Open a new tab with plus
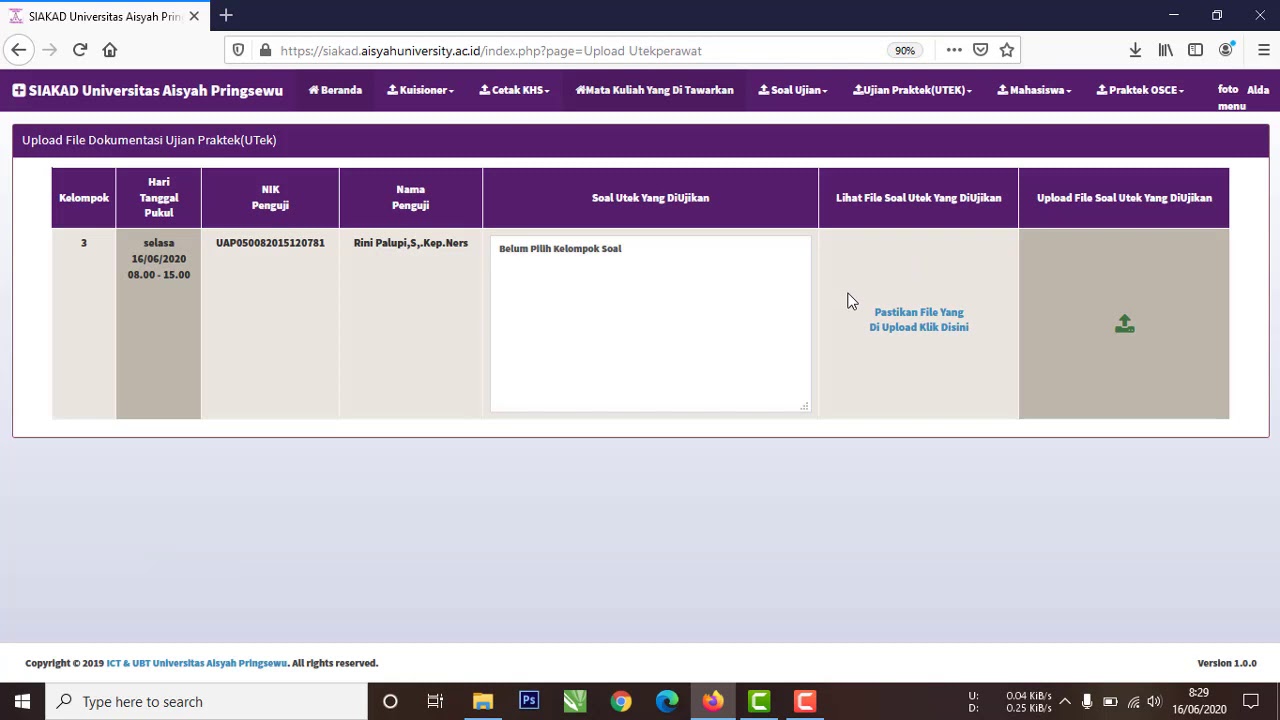 tap(226, 15)
